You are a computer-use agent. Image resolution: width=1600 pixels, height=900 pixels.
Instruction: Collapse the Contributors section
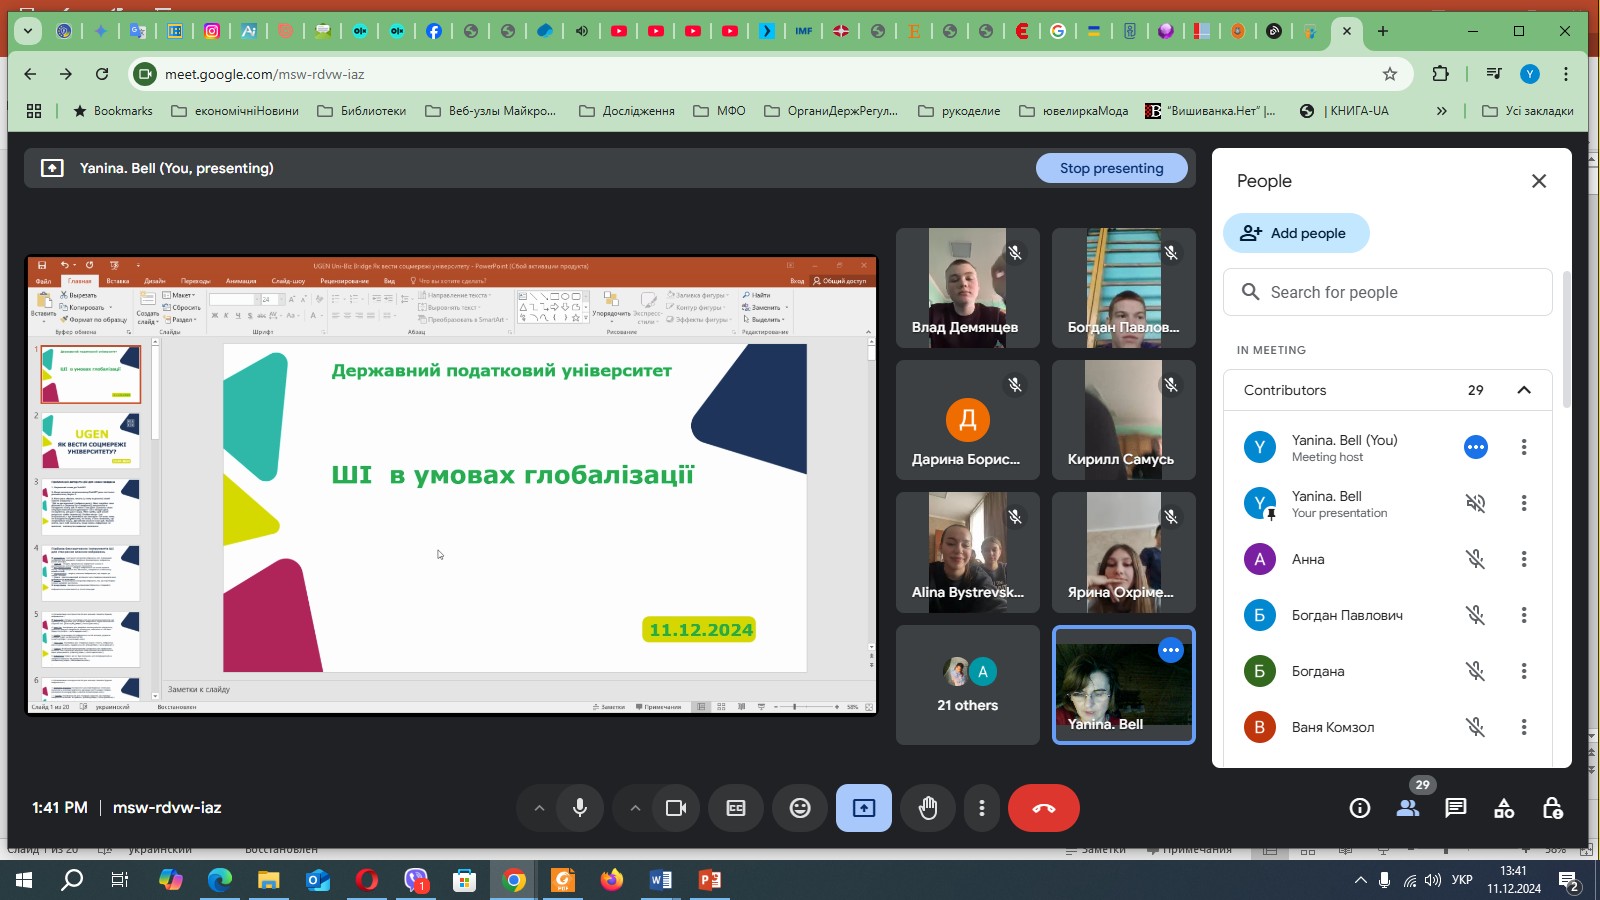(1524, 390)
